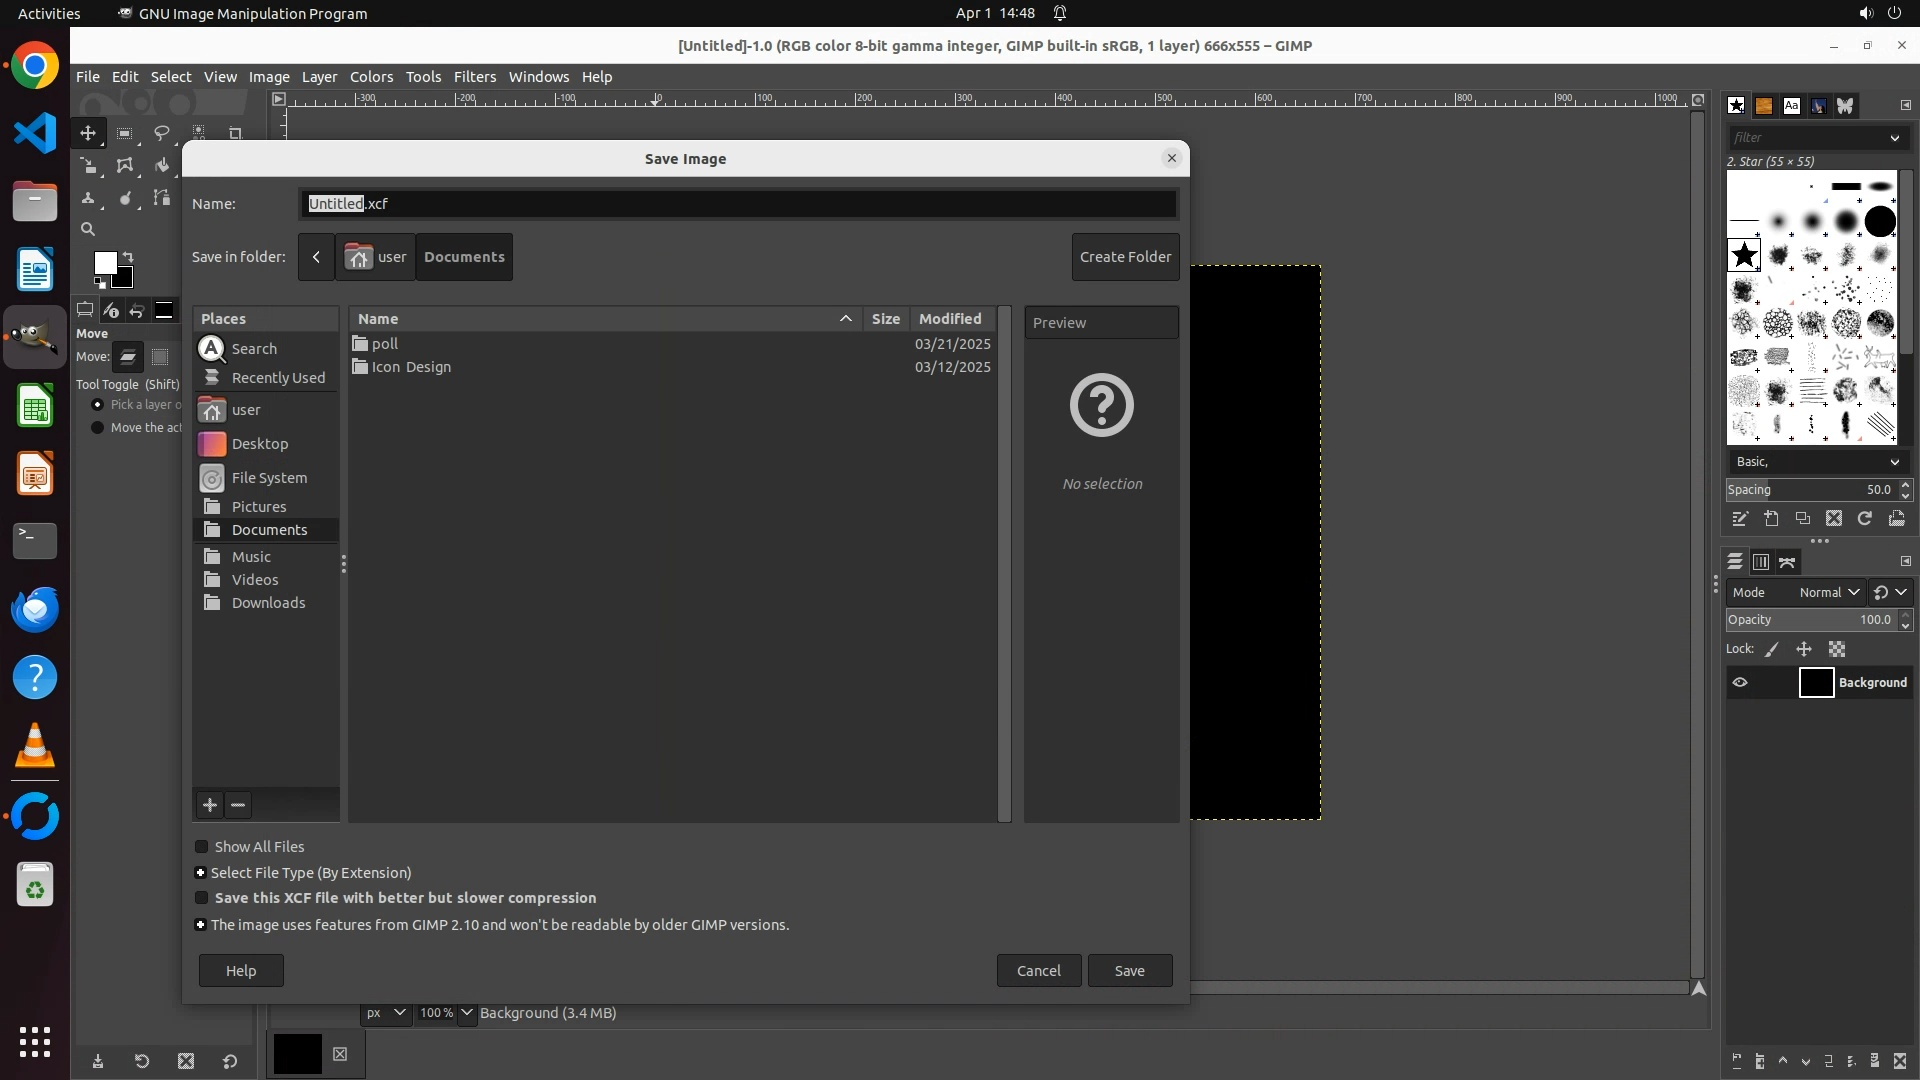Enable Show All Files checkbox
Screen dimensions: 1920x1080
tap(202, 847)
